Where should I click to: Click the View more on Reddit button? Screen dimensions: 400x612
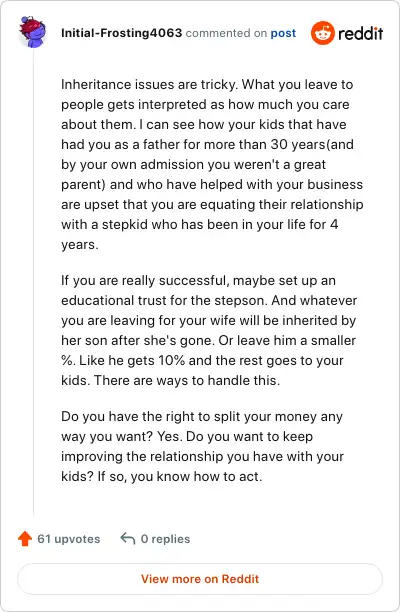tap(200, 579)
